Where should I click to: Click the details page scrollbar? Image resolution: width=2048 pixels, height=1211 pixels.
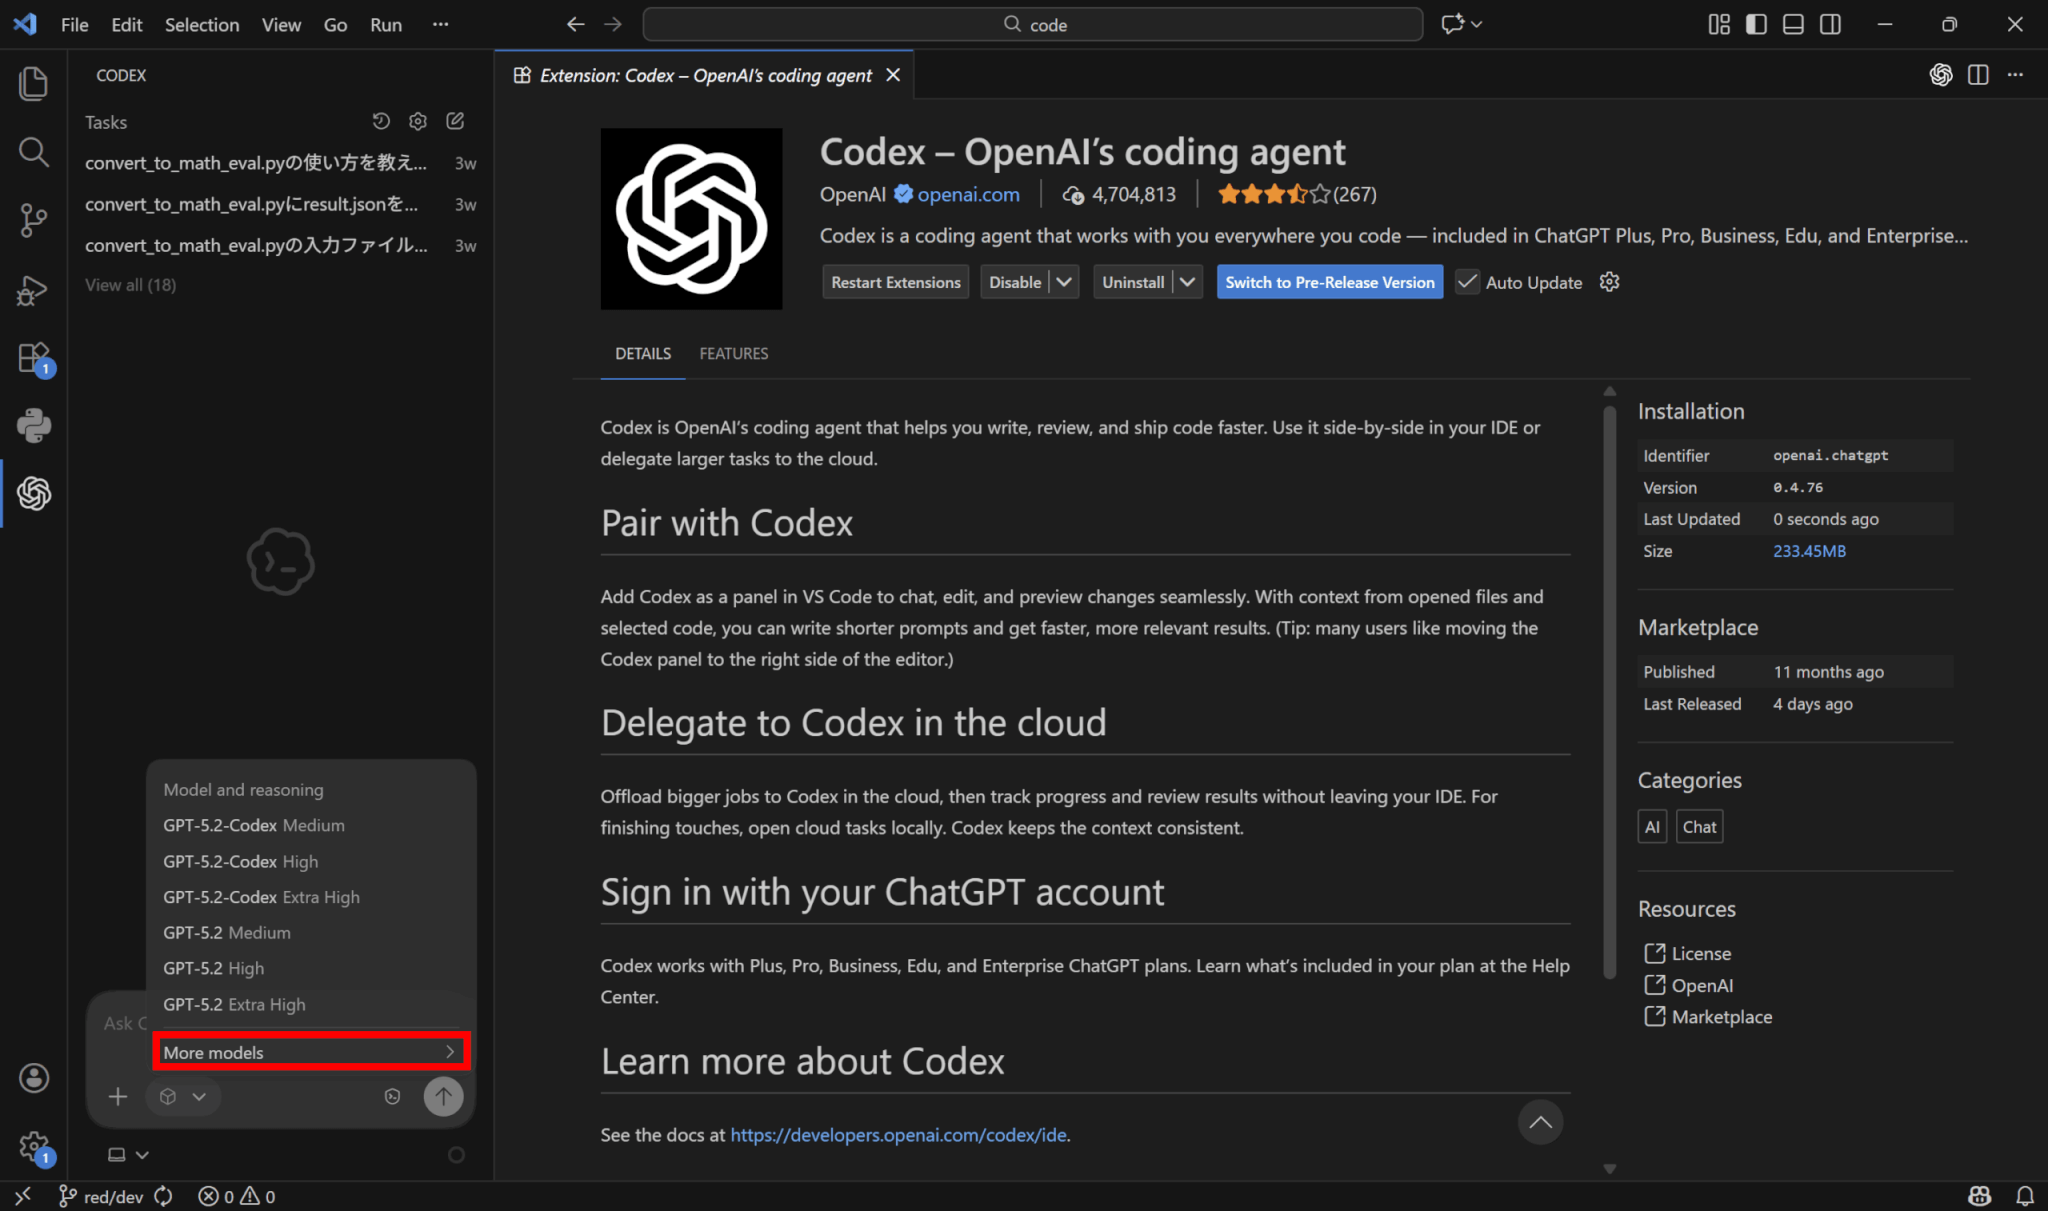1609,690
